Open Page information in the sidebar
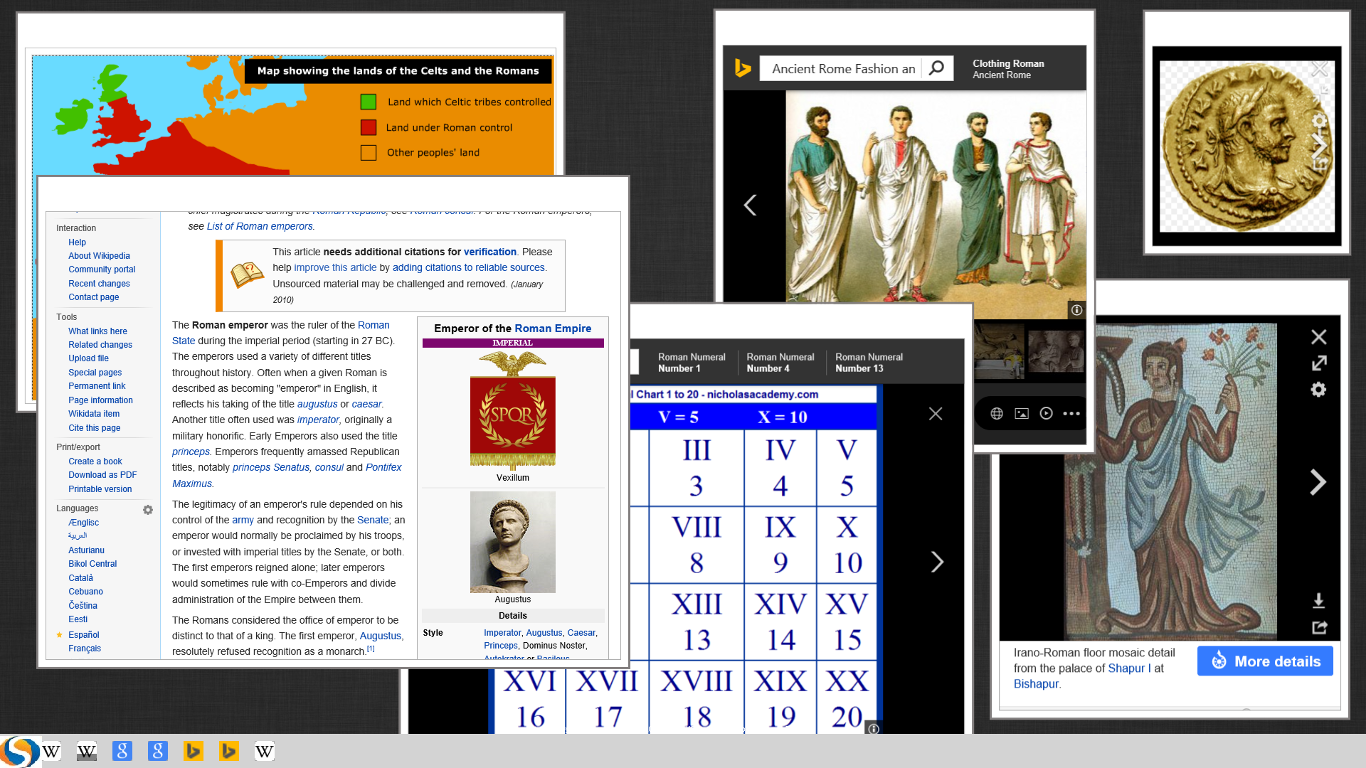1366x768 pixels. click(100, 400)
